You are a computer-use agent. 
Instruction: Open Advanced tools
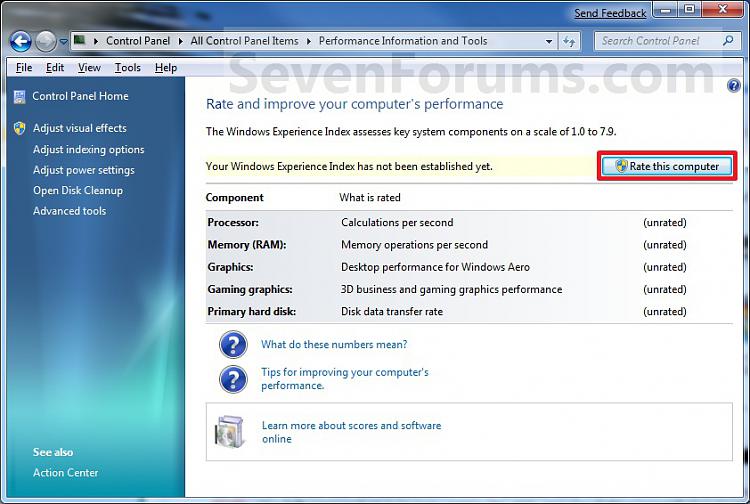point(69,211)
